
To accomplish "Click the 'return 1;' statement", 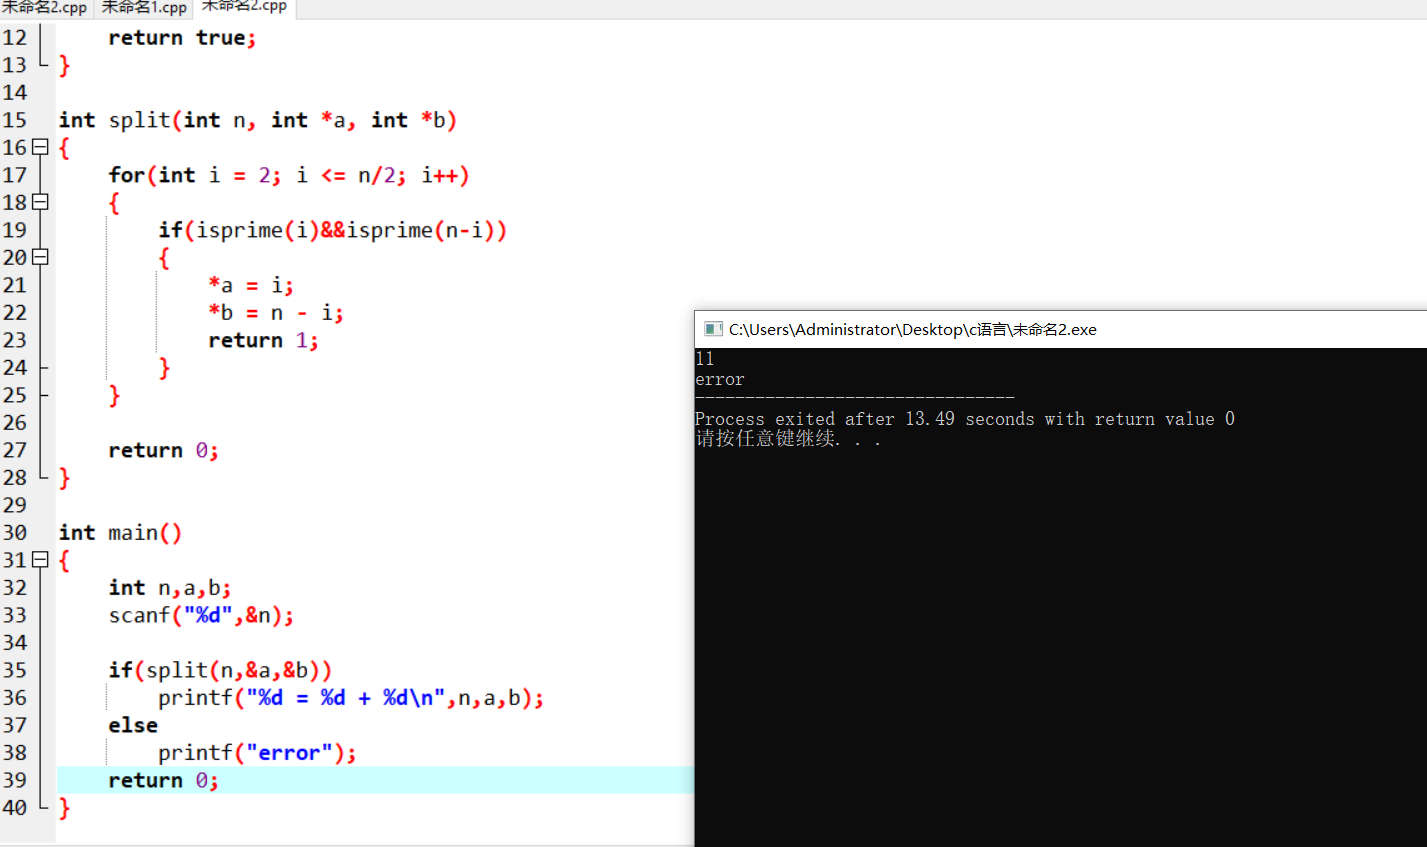I will point(264,341).
